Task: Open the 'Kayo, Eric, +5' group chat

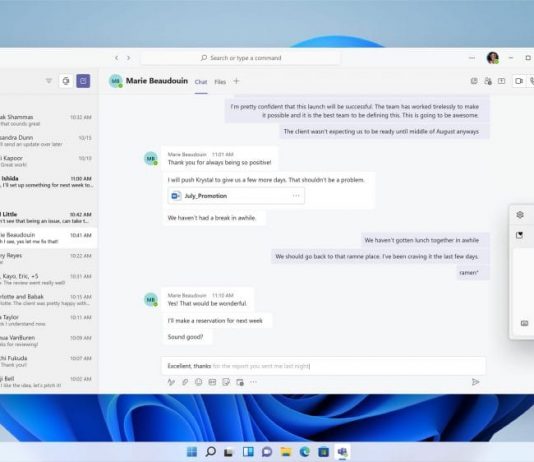Action: [48, 279]
